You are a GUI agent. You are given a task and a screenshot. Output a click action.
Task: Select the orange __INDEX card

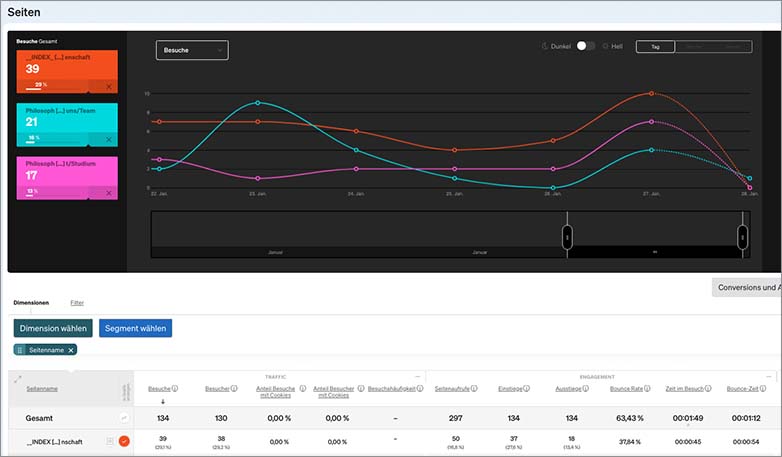tap(67, 71)
